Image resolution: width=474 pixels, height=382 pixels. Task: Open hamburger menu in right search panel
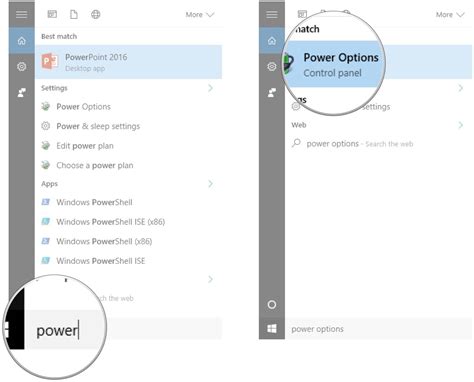tap(272, 14)
